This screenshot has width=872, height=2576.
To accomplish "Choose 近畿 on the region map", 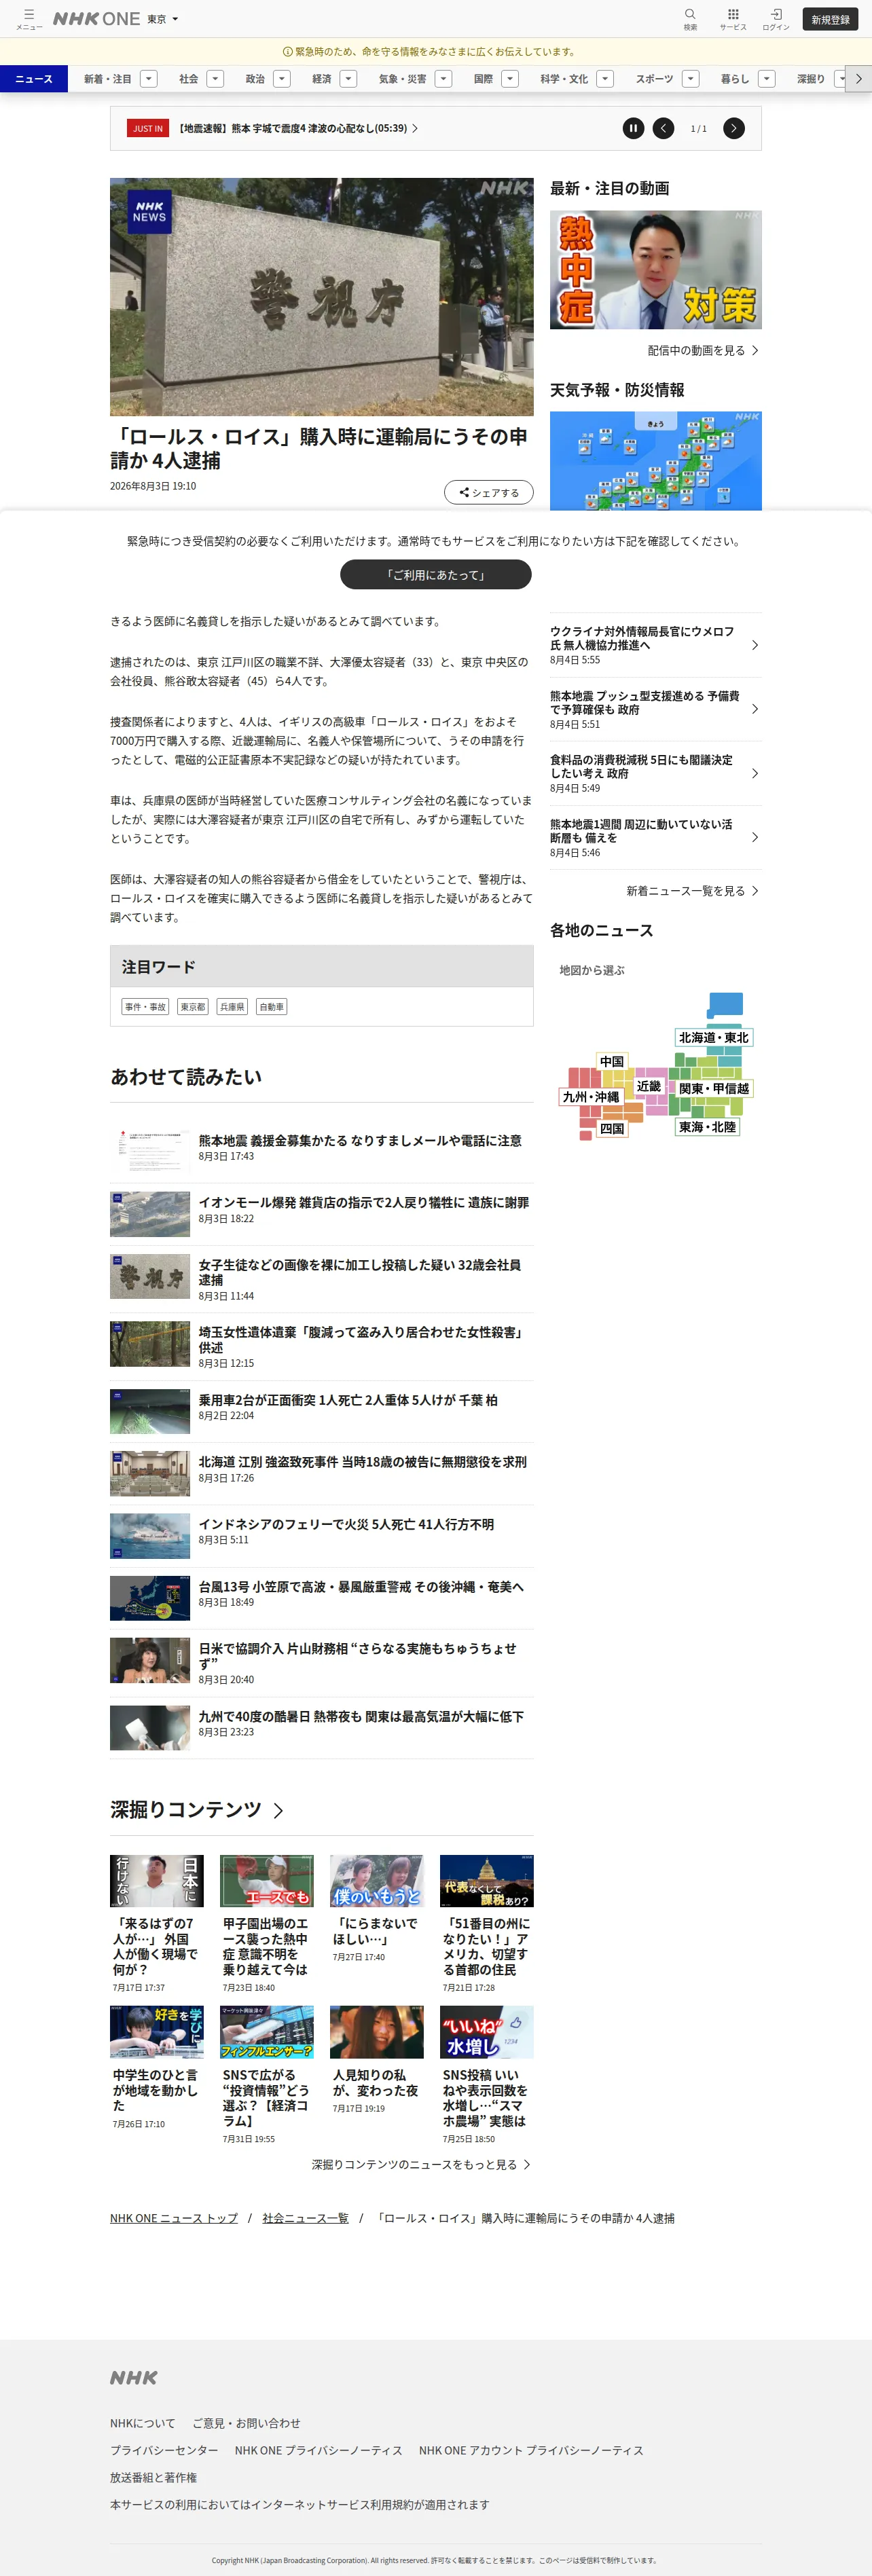I will pyautogui.click(x=649, y=1086).
